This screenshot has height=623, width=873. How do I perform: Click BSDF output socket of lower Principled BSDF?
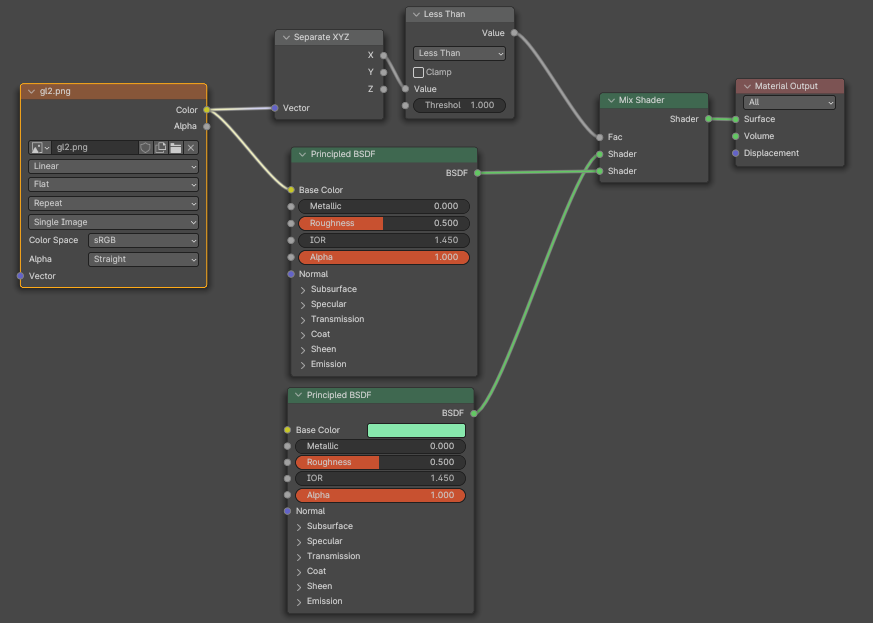click(x=474, y=413)
